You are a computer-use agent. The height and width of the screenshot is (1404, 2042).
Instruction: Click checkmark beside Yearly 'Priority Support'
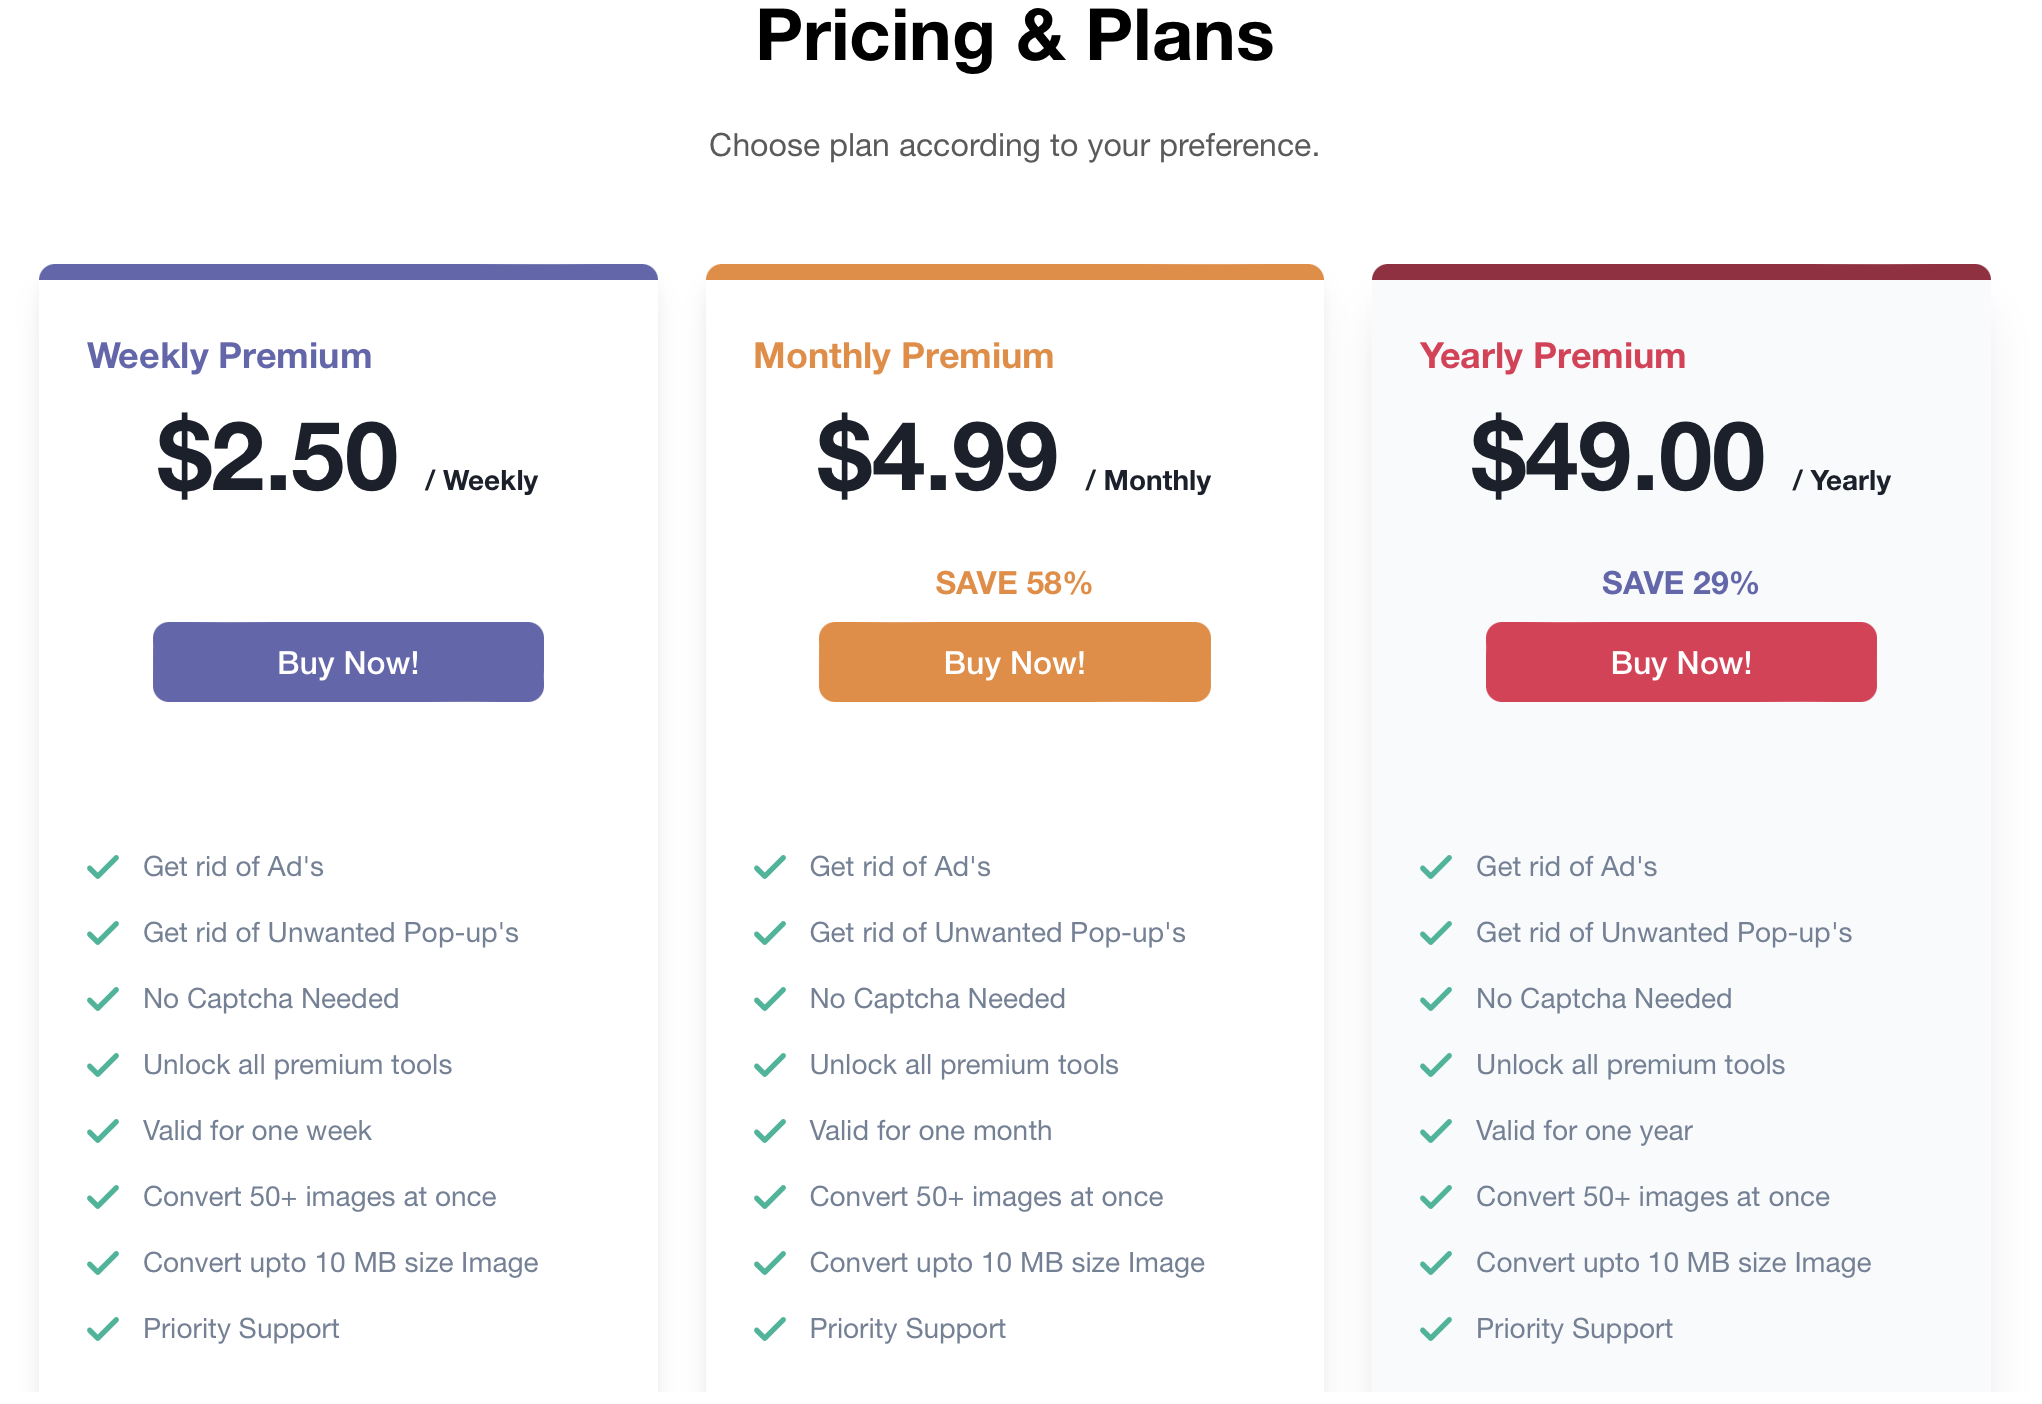[x=1436, y=1329]
